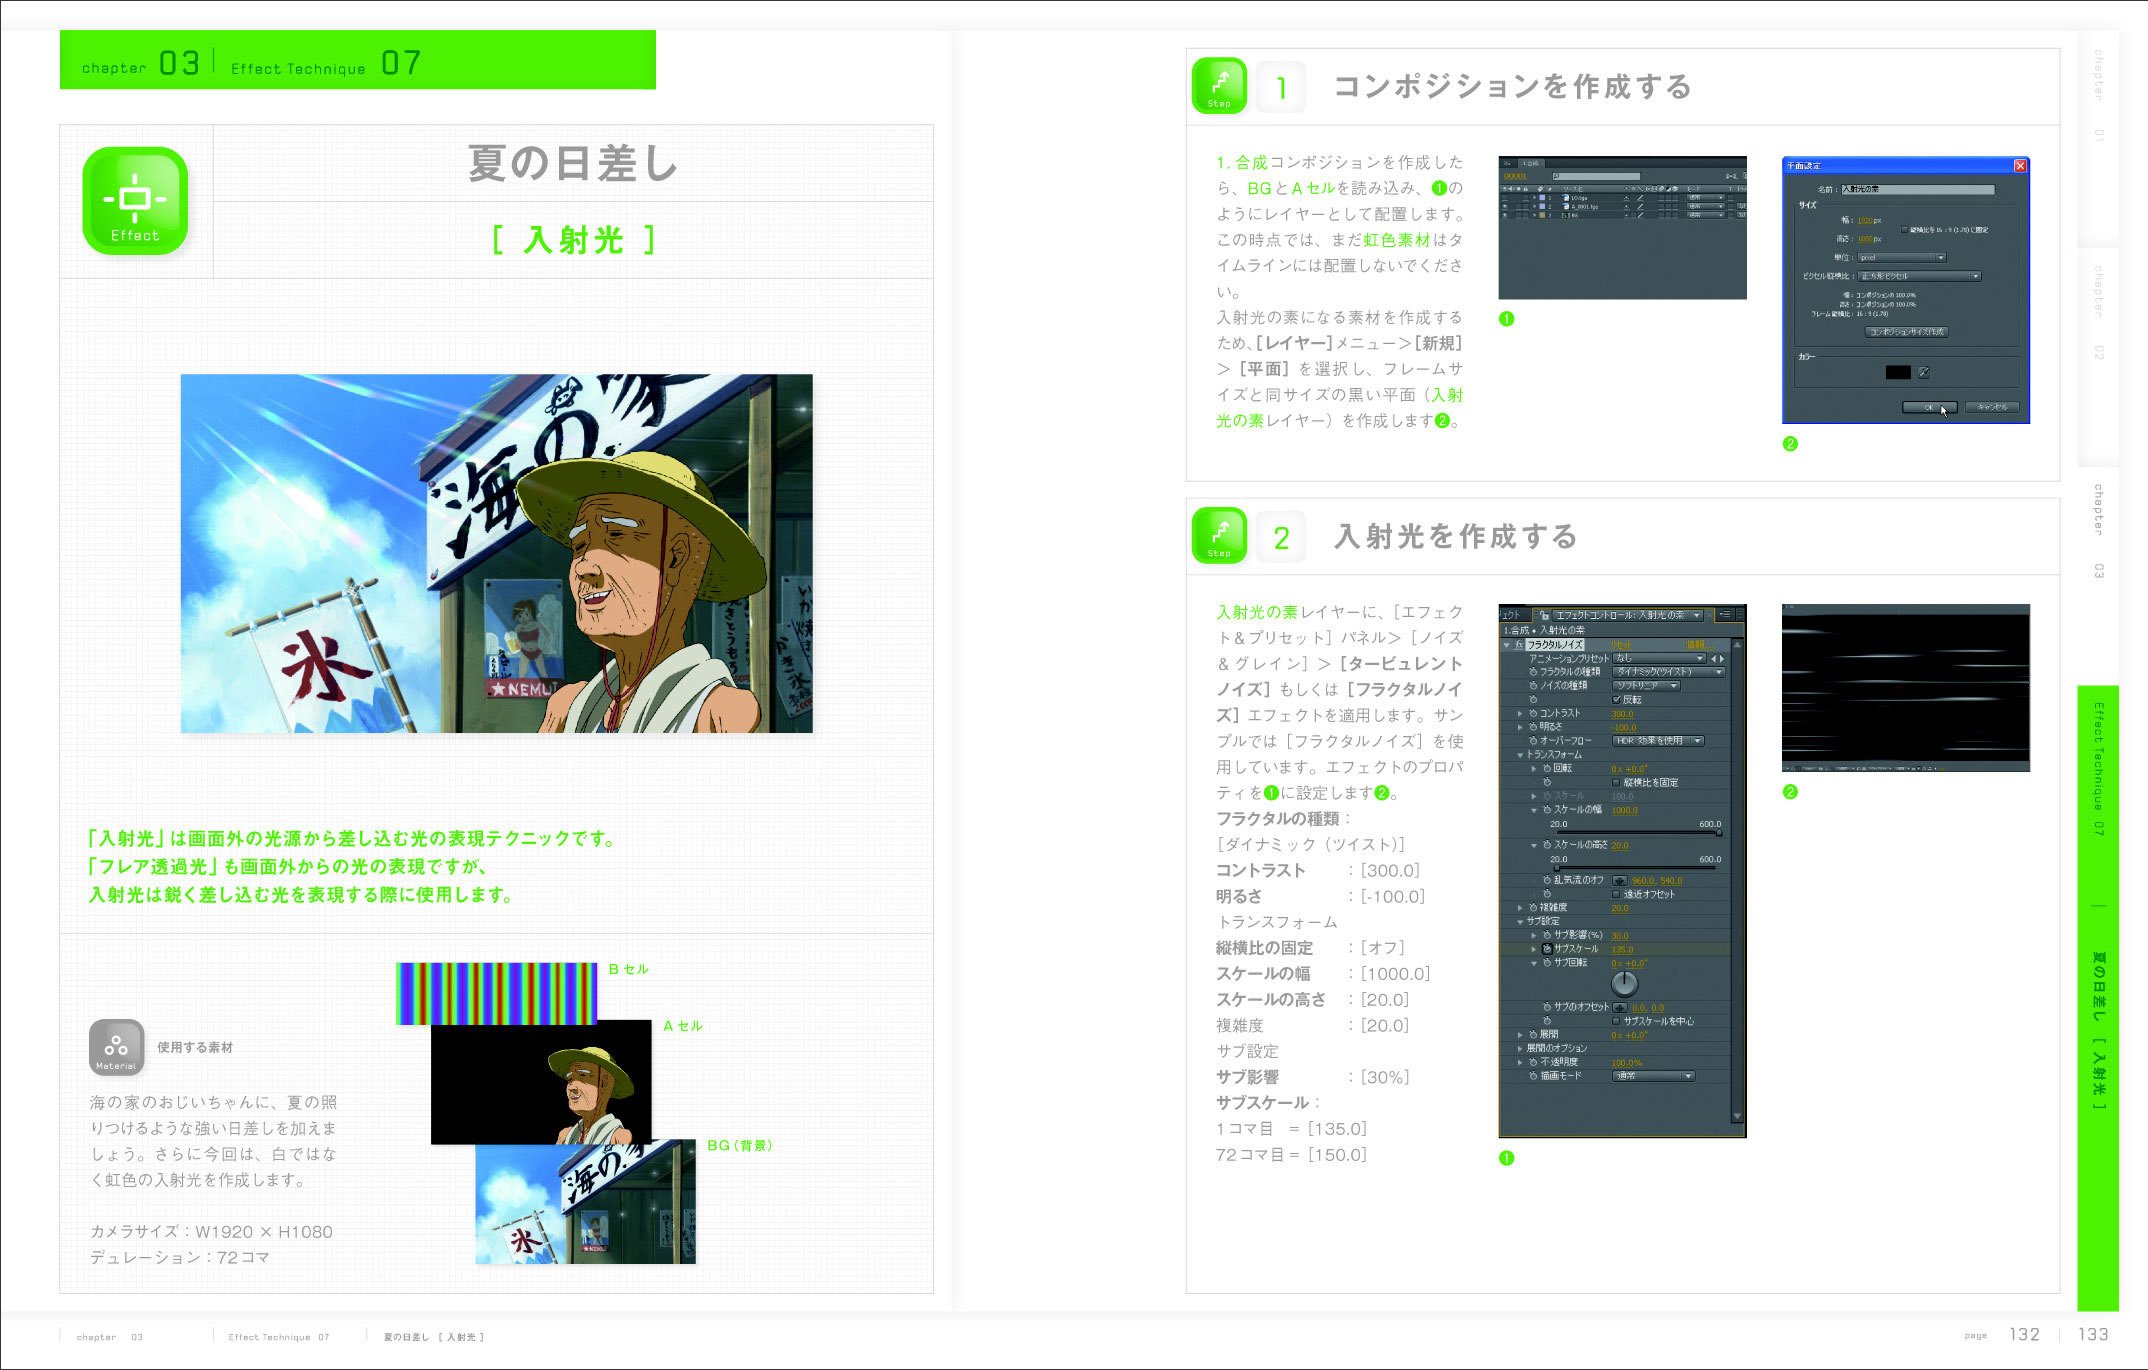
Task: Click point picker for サブのオフセット
Action: point(1620,1008)
